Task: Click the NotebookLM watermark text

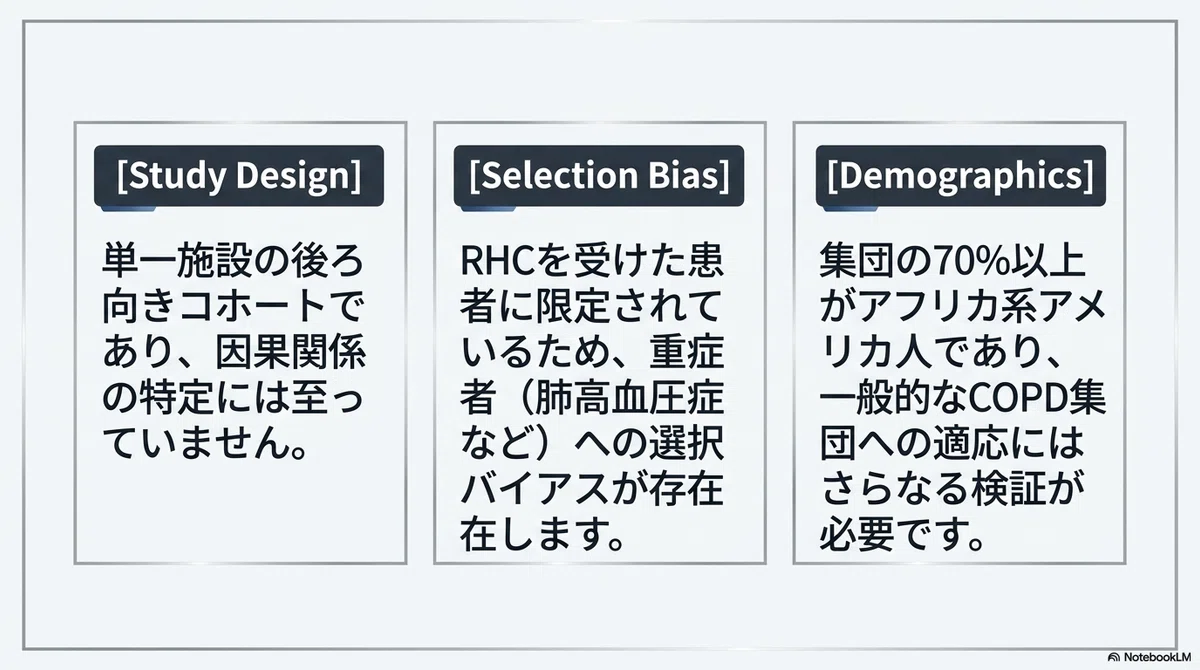Action: click(x=1158, y=656)
